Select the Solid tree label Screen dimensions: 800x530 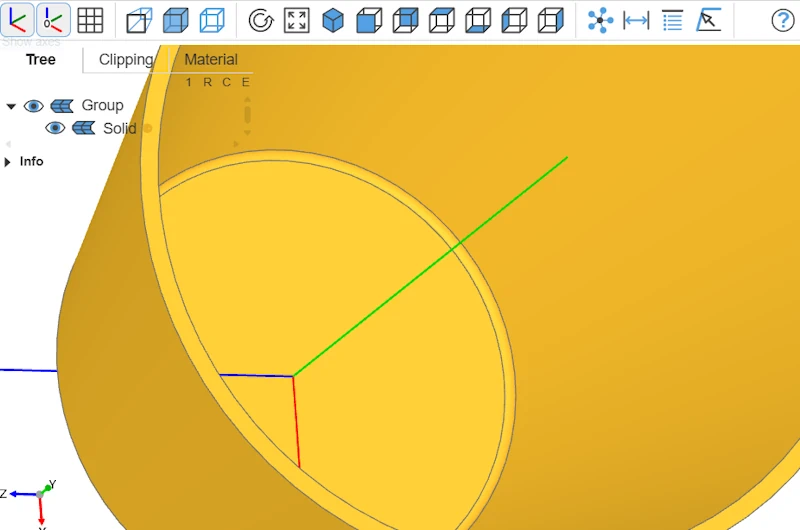[119, 128]
